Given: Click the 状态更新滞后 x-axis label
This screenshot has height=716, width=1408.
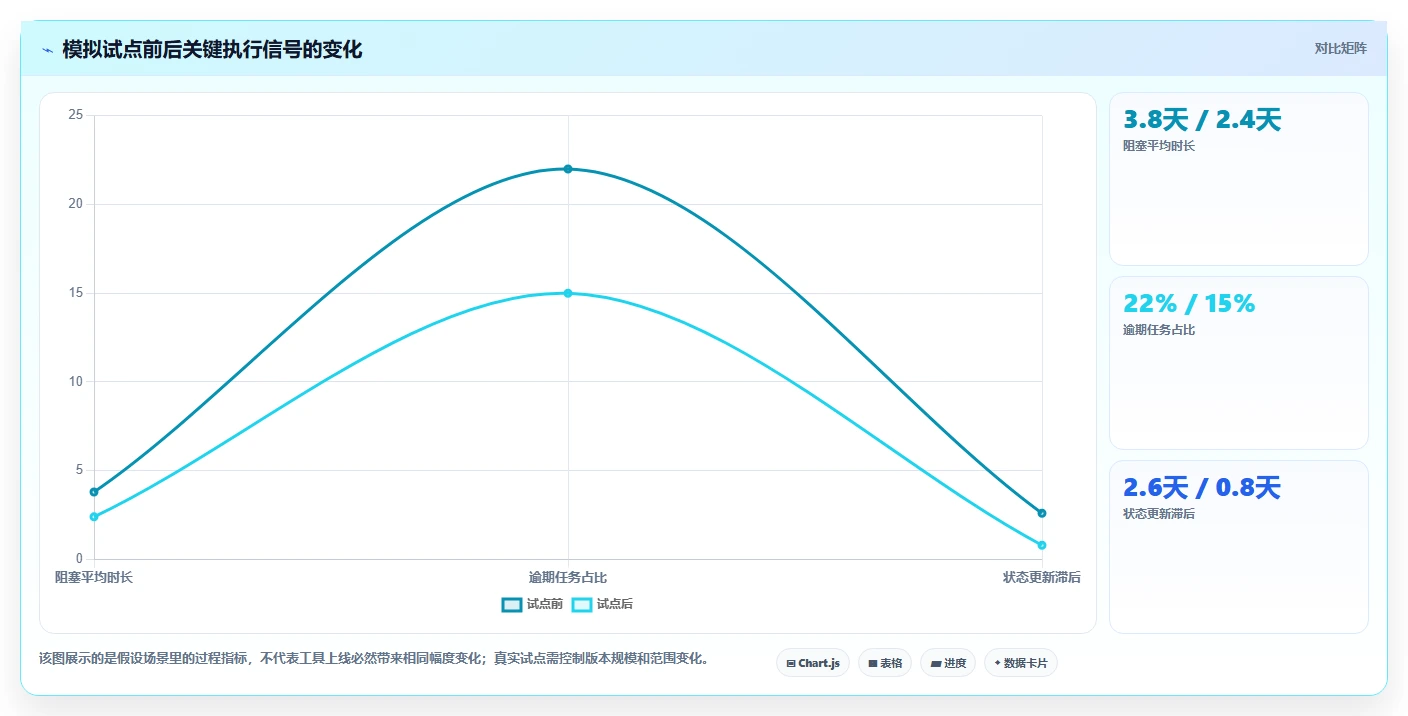Looking at the screenshot, I should tap(1042, 578).
